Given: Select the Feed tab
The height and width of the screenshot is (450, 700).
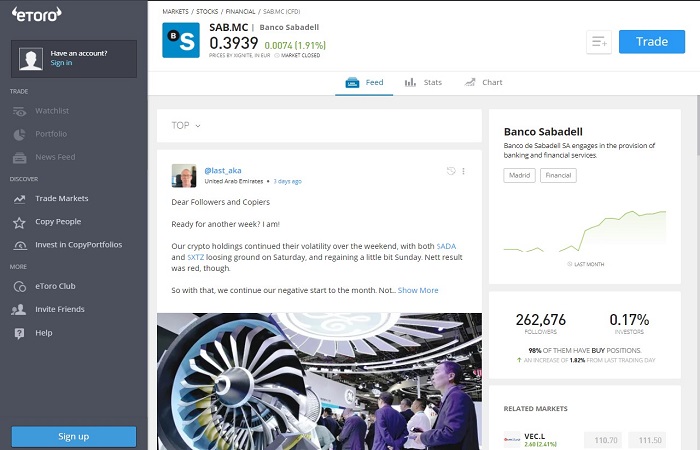Looking at the screenshot, I should (x=364, y=83).
